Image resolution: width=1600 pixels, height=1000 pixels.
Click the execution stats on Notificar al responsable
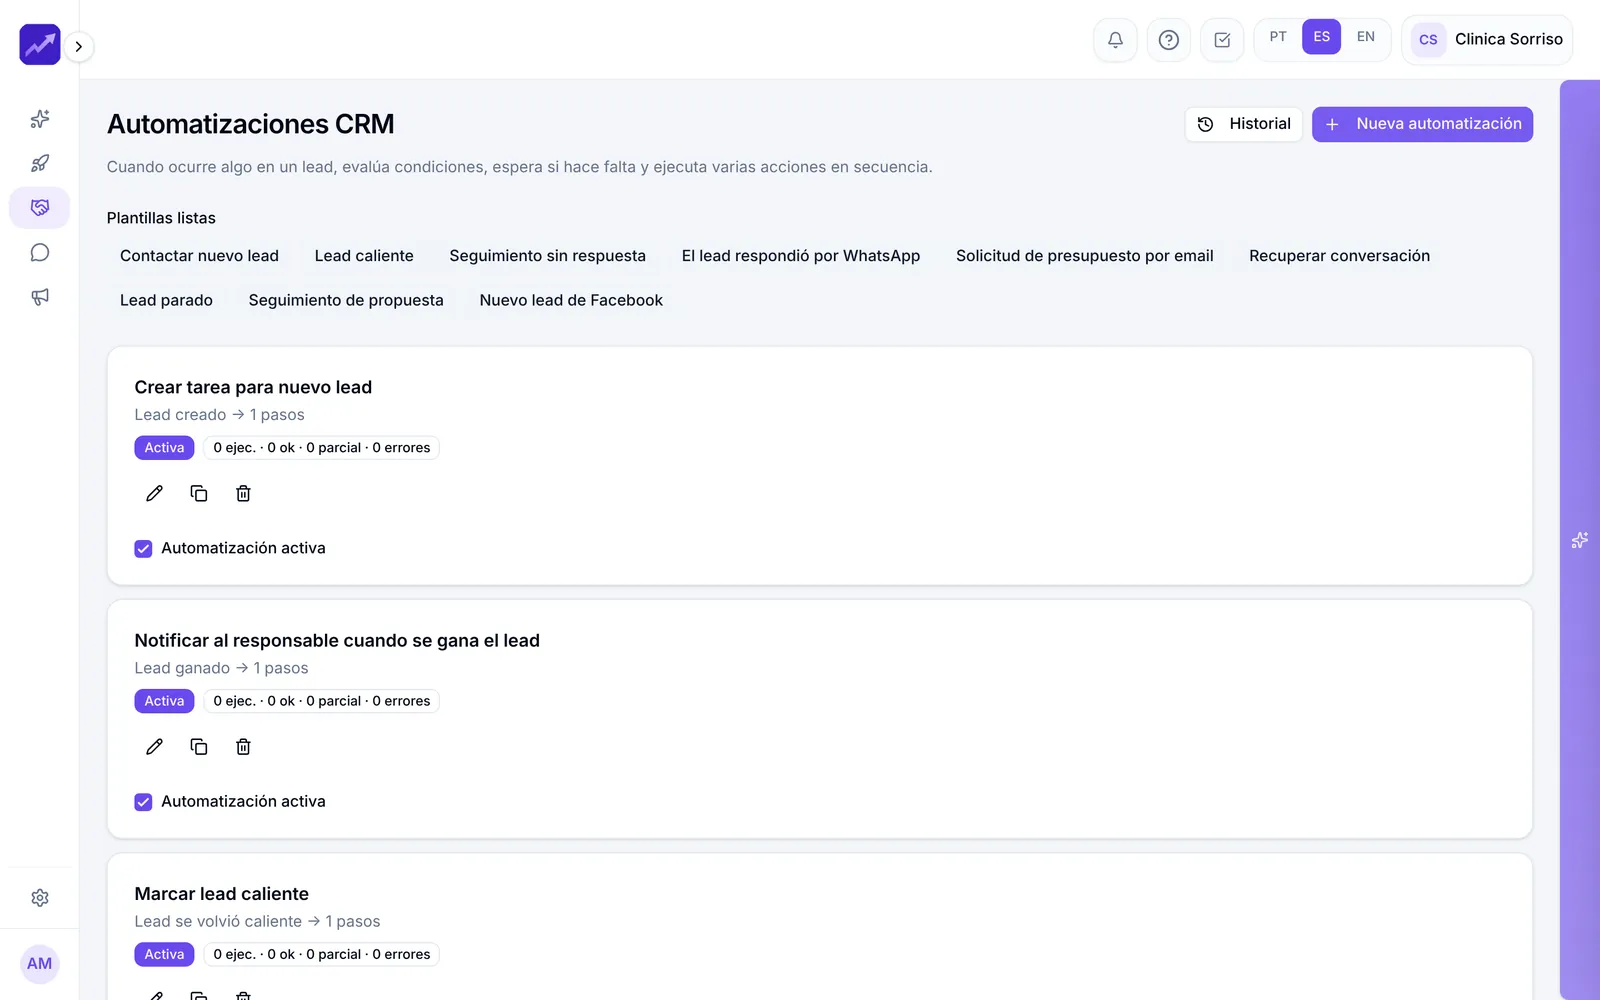[x=322, y=701]
